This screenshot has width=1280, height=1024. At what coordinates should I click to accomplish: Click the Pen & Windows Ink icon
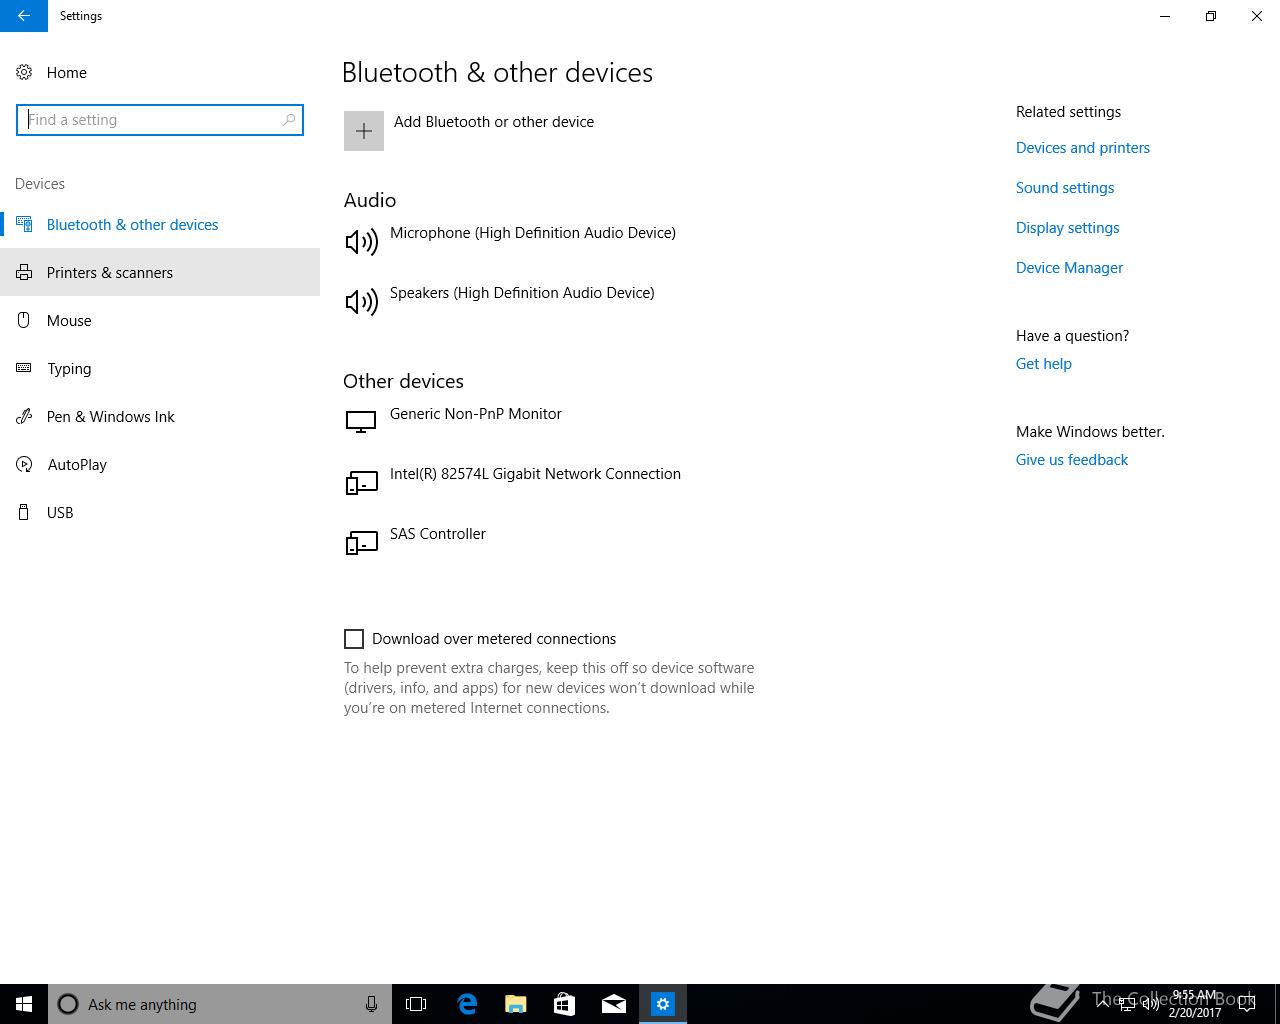click(24, 416)
